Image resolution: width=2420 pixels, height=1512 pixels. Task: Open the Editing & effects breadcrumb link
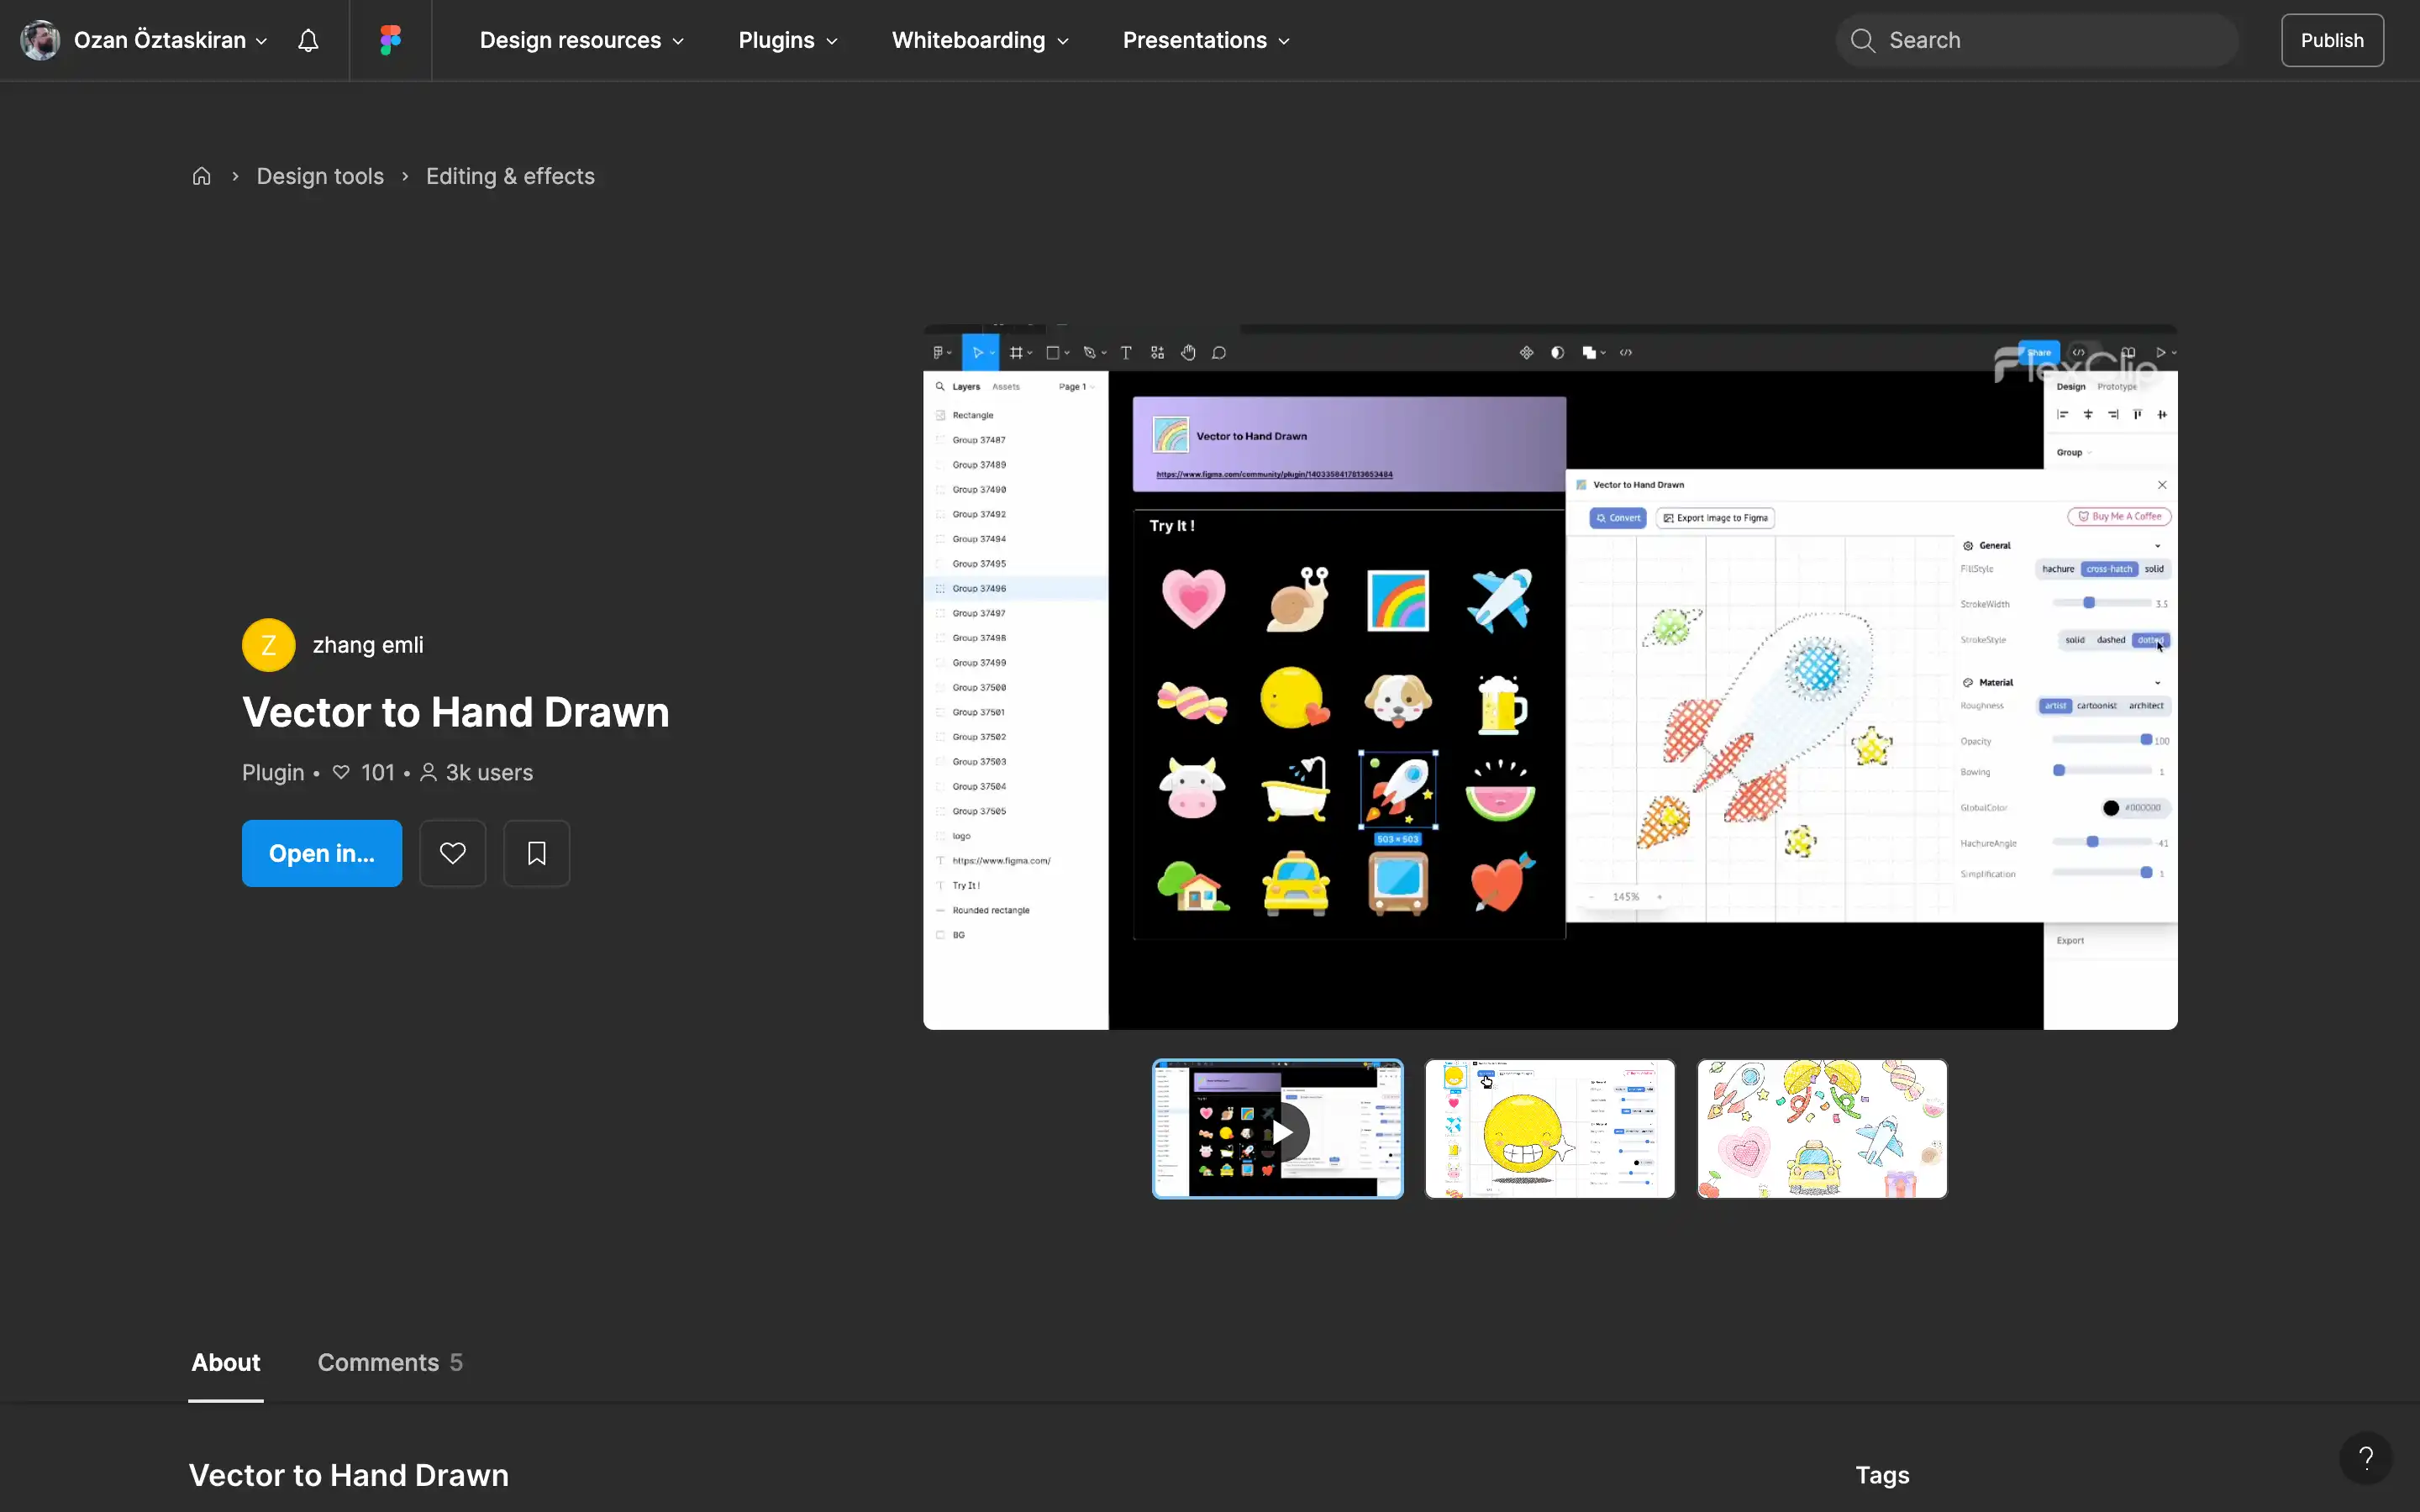click(510, 176)
